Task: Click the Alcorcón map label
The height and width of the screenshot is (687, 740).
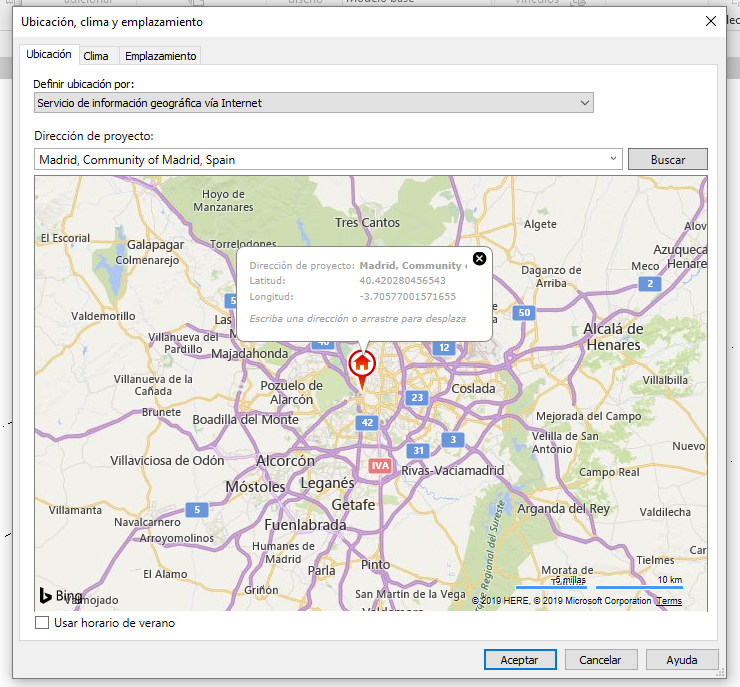Action: pos(285,461)
